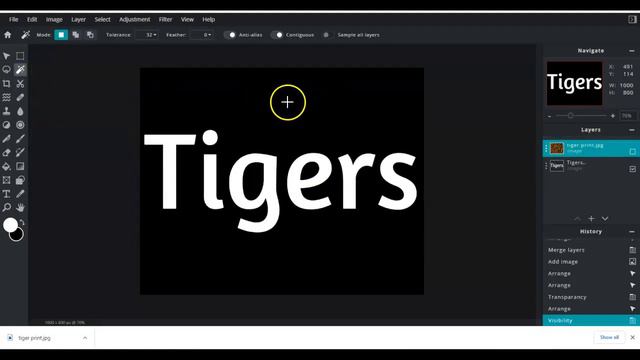Choose the Add to selection mode
This screenshot has width=640, height=360.
[76, 35]
